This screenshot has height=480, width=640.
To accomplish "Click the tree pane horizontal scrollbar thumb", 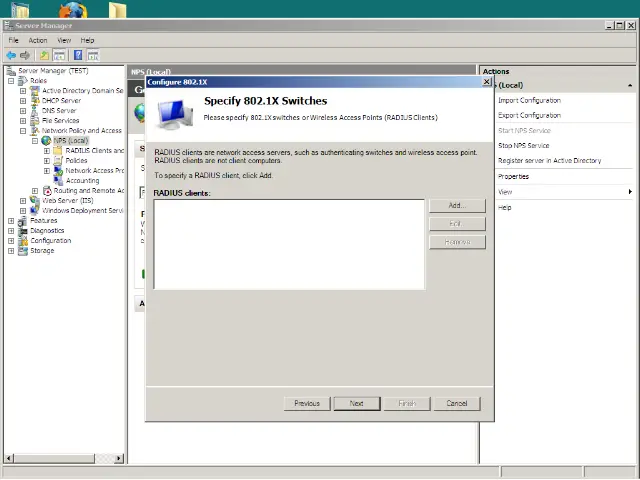I will (54, 458).
